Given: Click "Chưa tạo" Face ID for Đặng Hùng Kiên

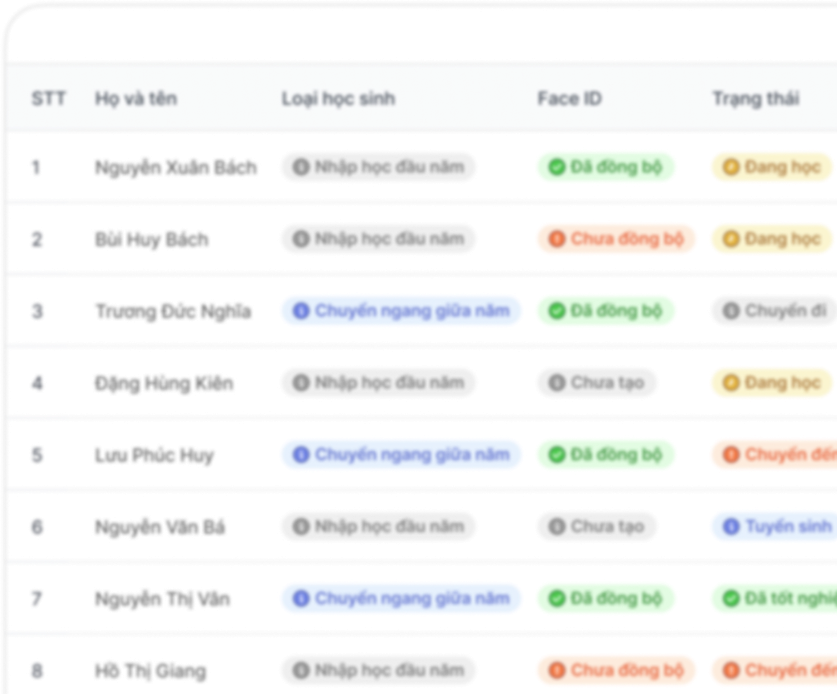Looking at the screenshot, I should pos(597,383).
